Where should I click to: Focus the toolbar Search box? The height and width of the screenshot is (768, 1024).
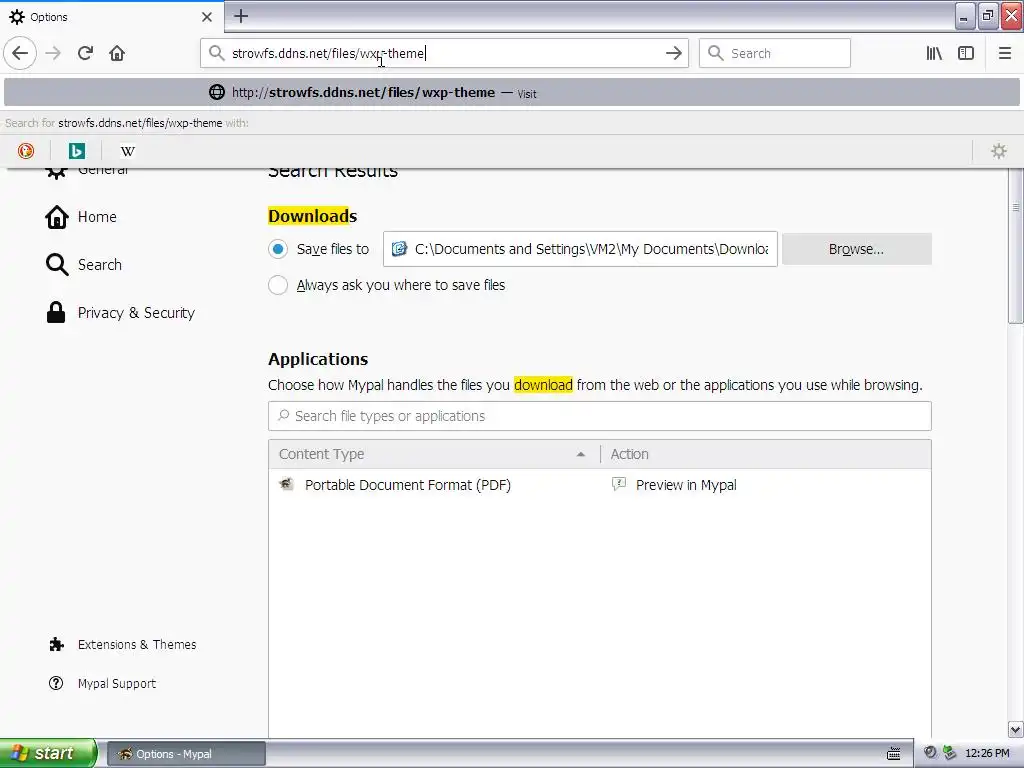(x=775, y=53)
